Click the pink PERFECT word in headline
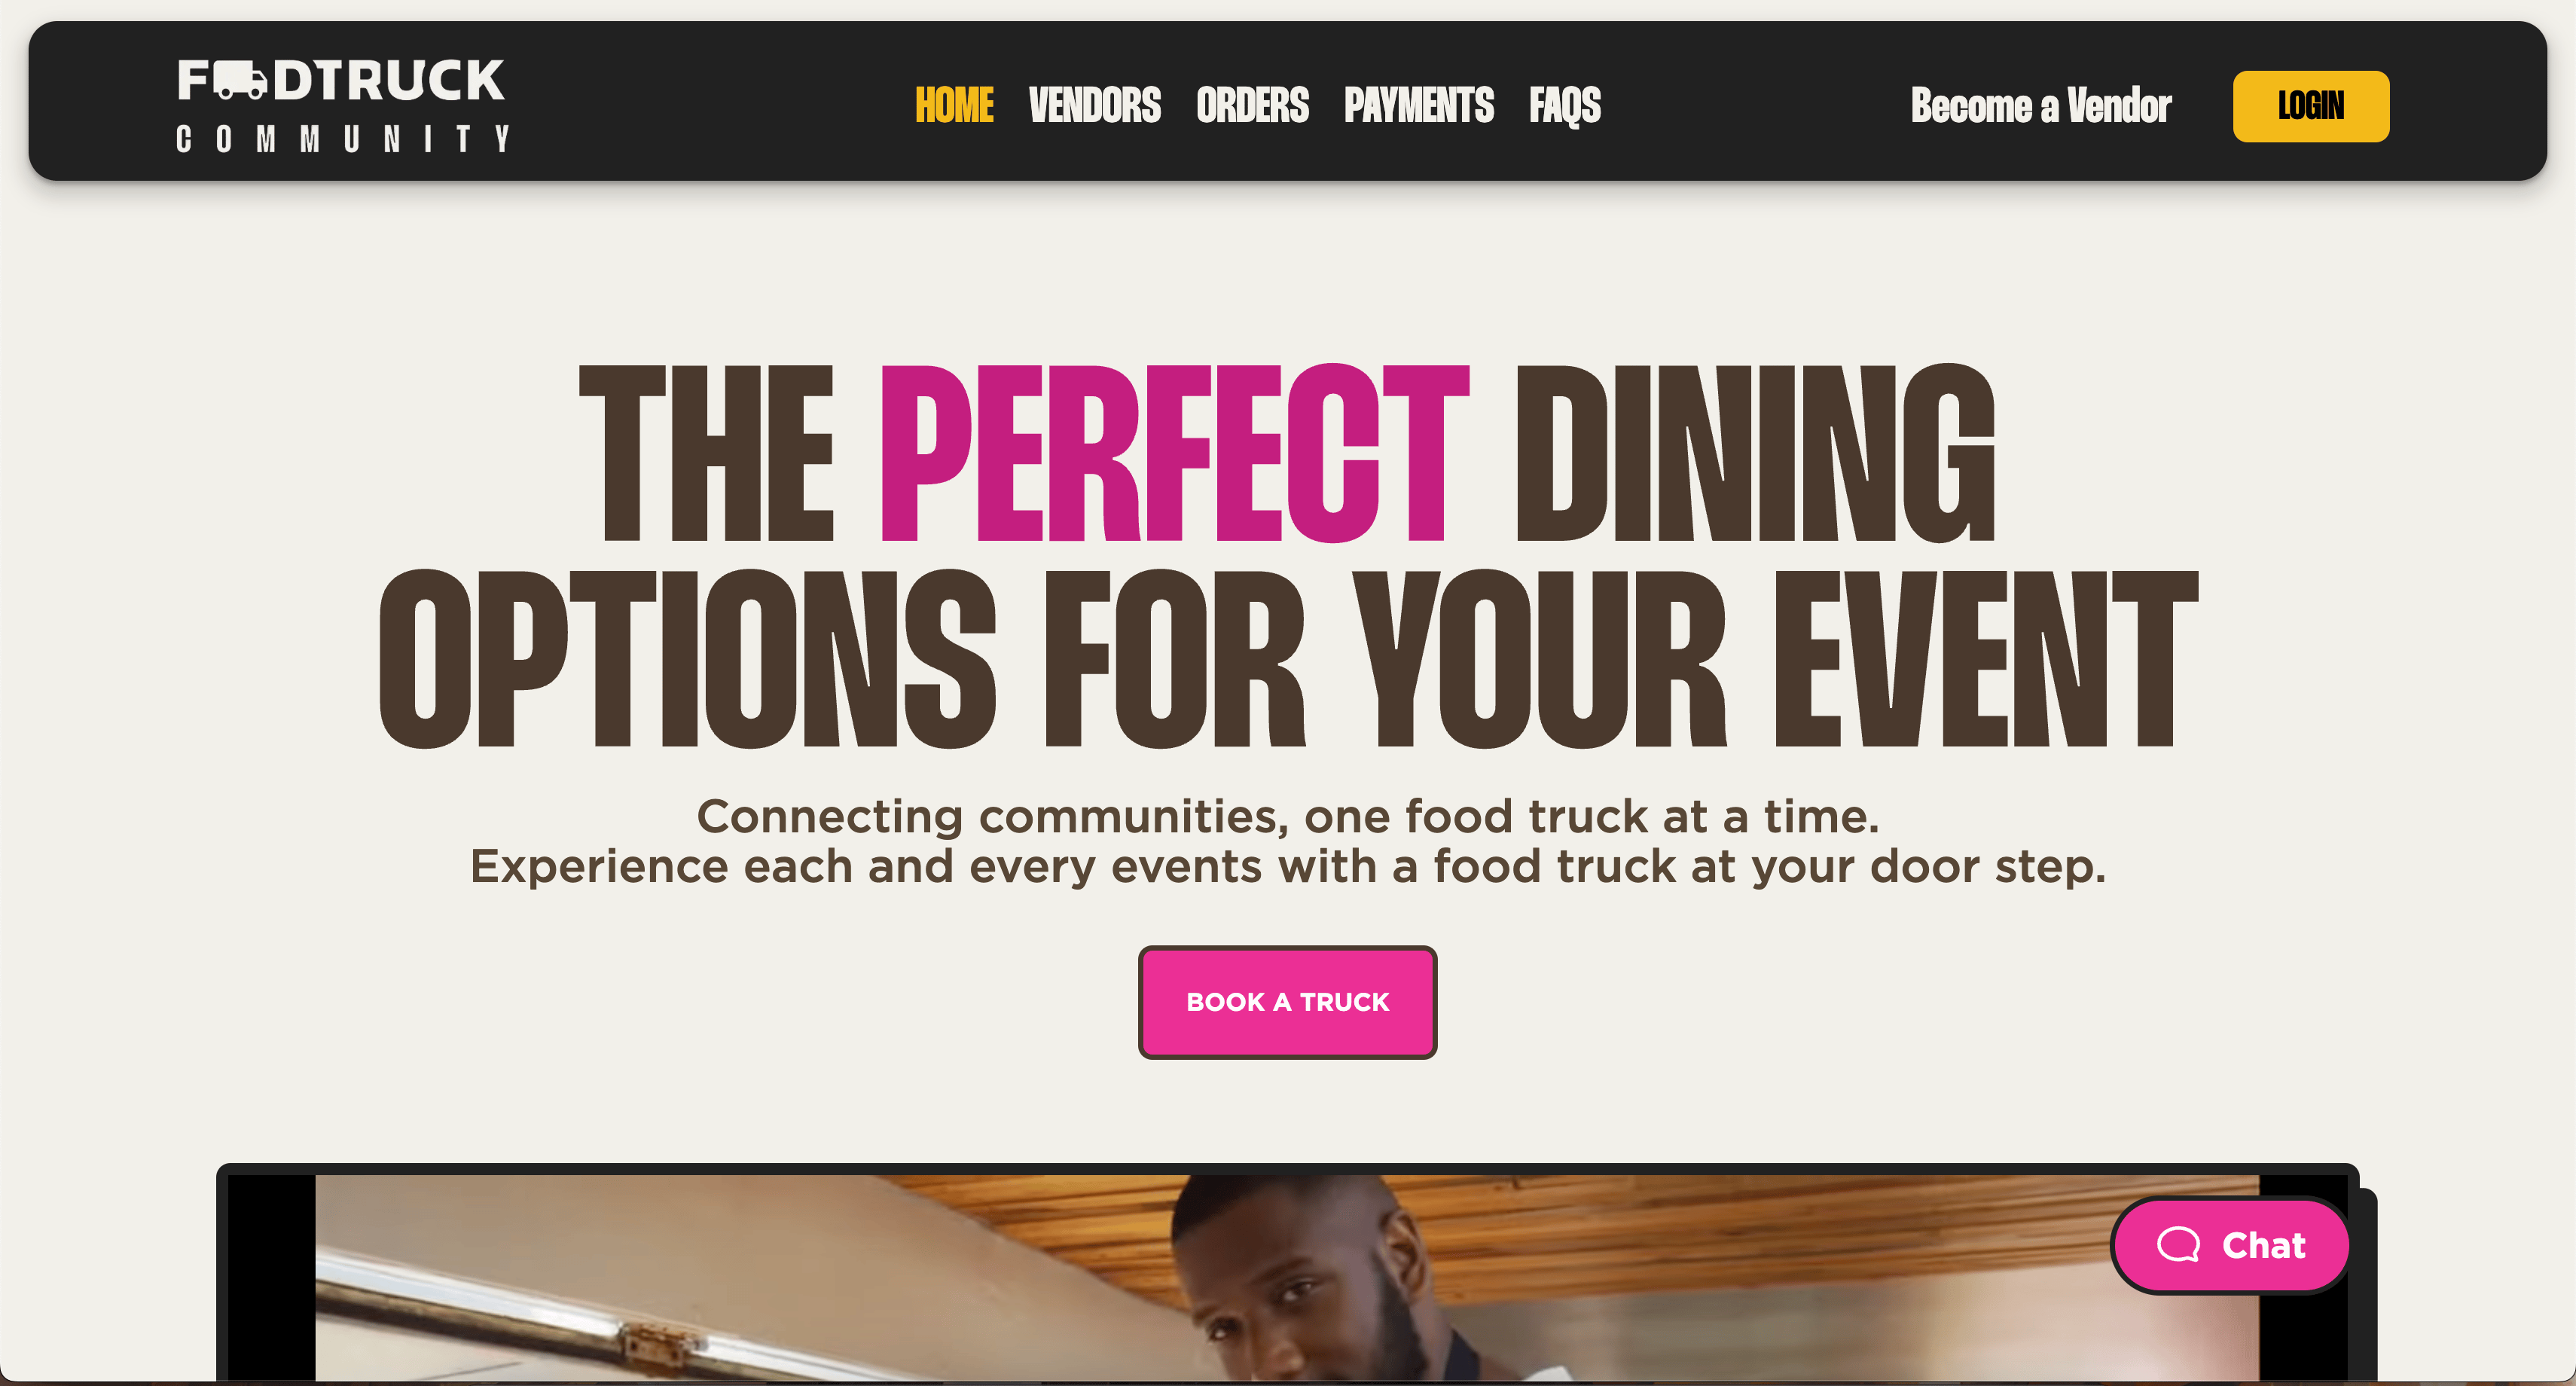 1174,453
